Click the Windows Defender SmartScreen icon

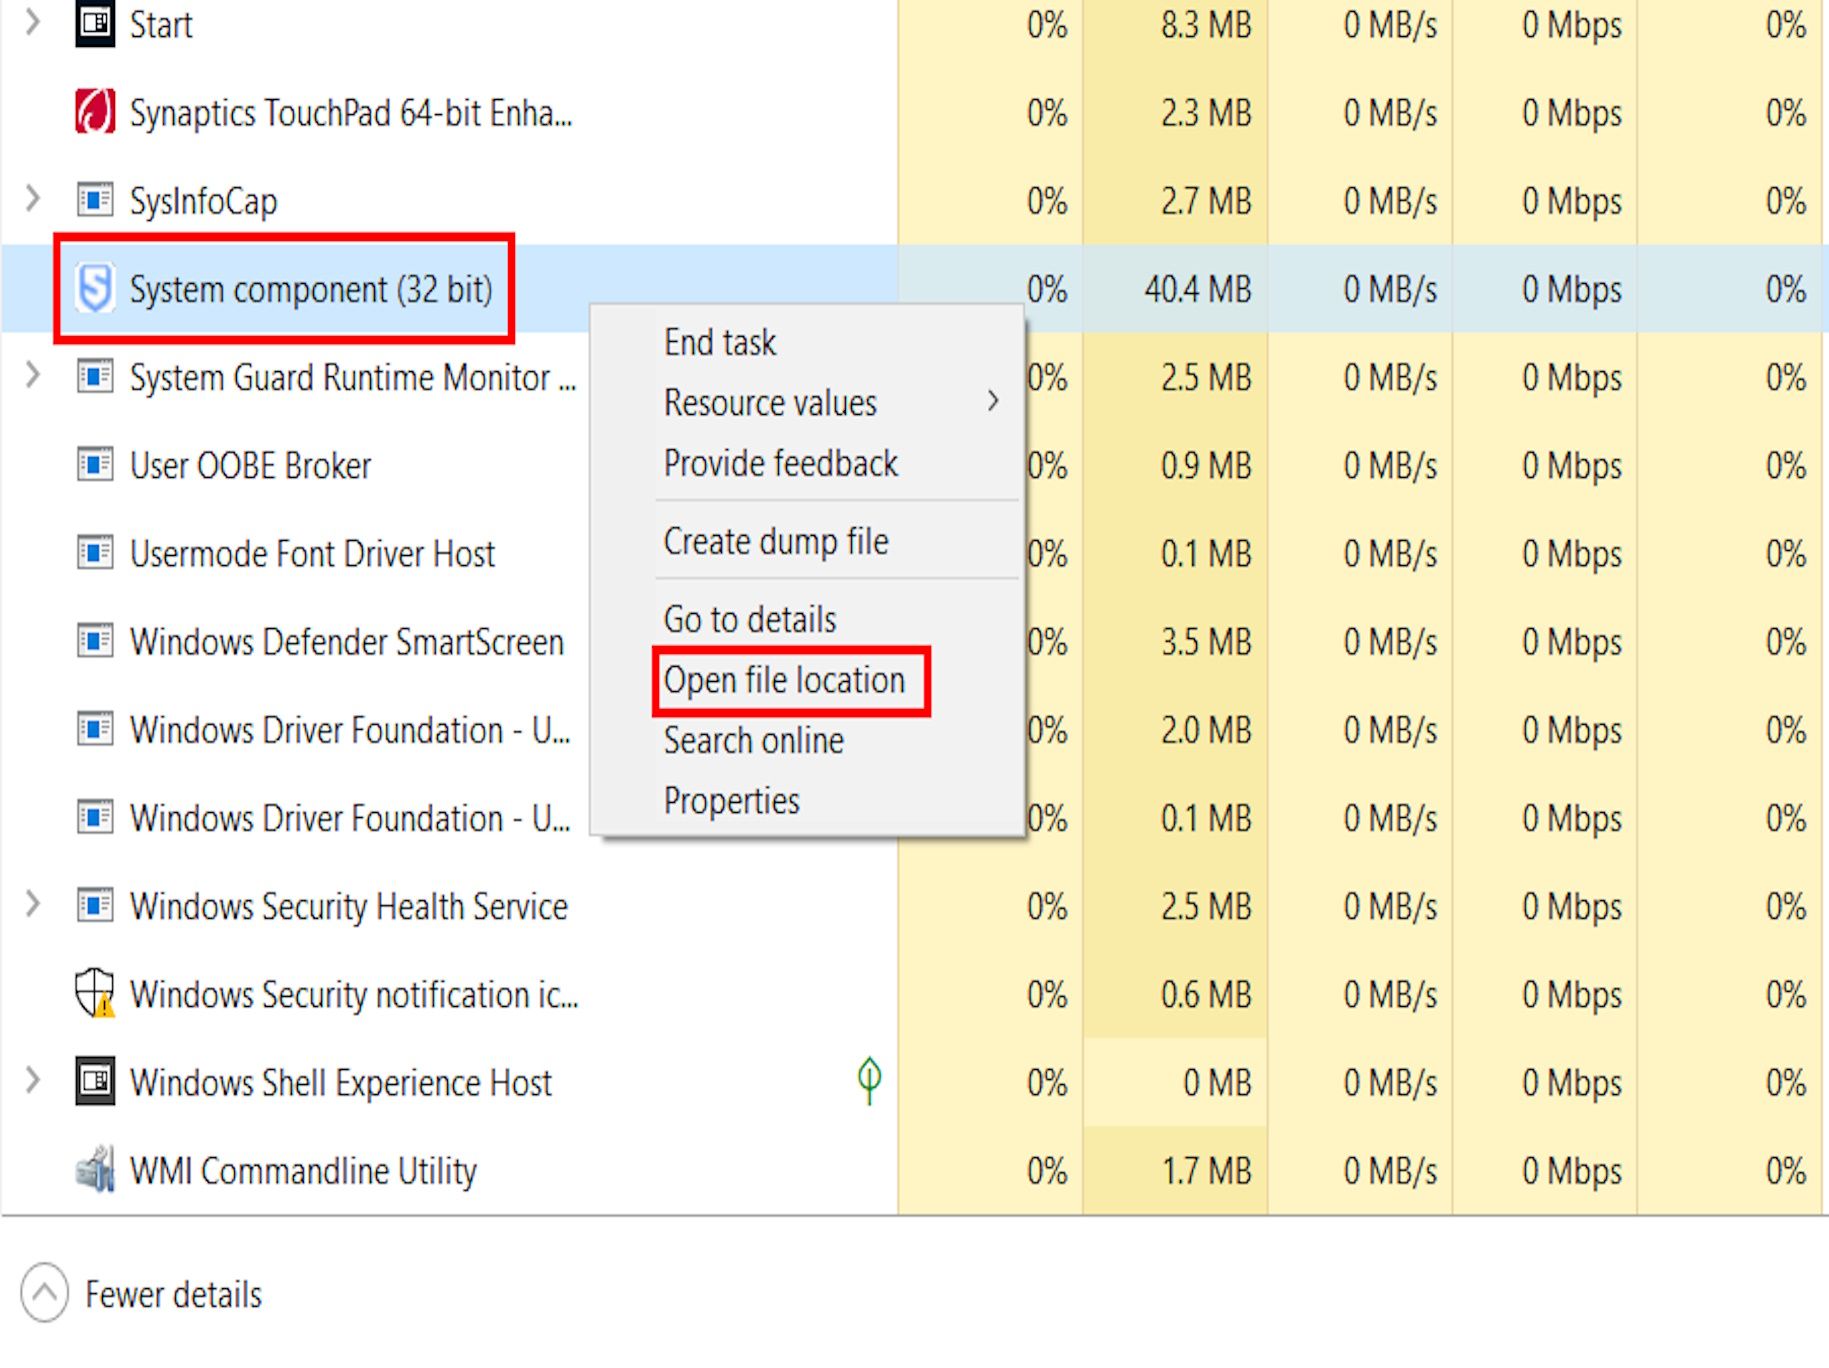(x=95, y=641)
